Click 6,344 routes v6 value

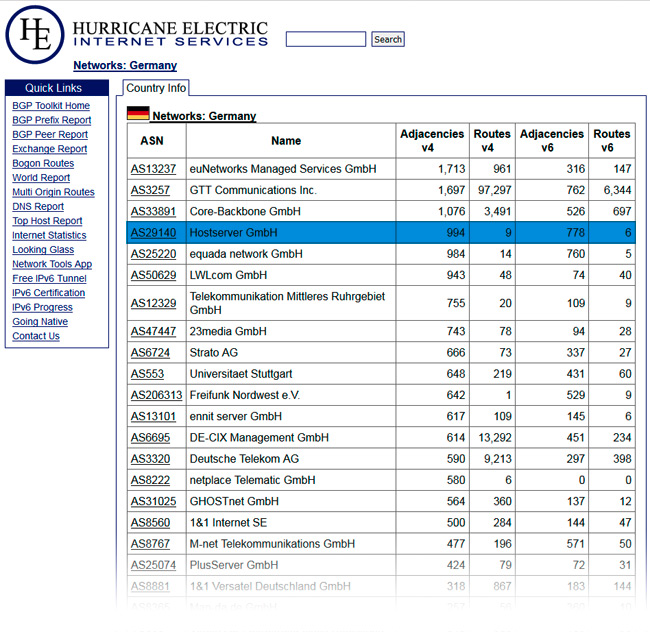coord(617,190)
